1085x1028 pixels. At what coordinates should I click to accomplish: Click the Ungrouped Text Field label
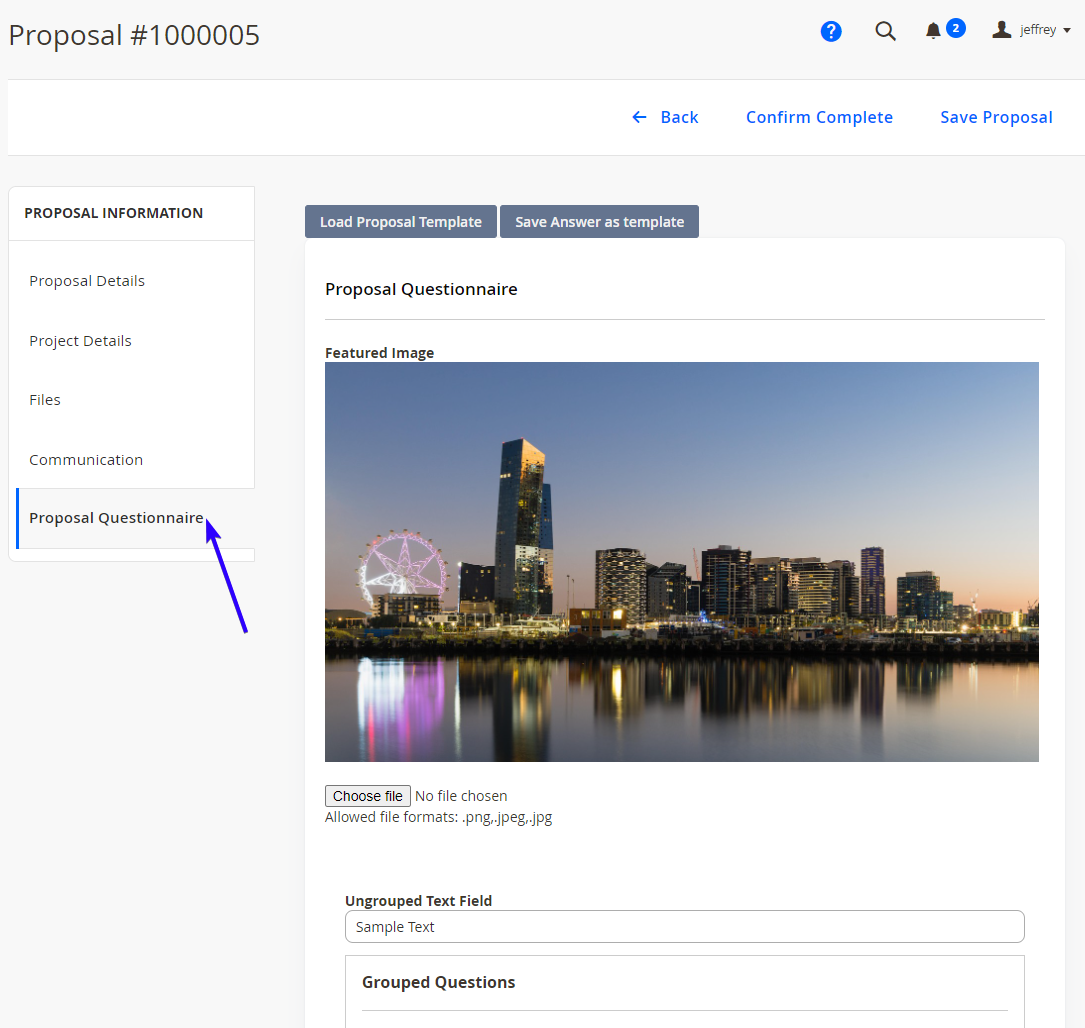point(419,901)
